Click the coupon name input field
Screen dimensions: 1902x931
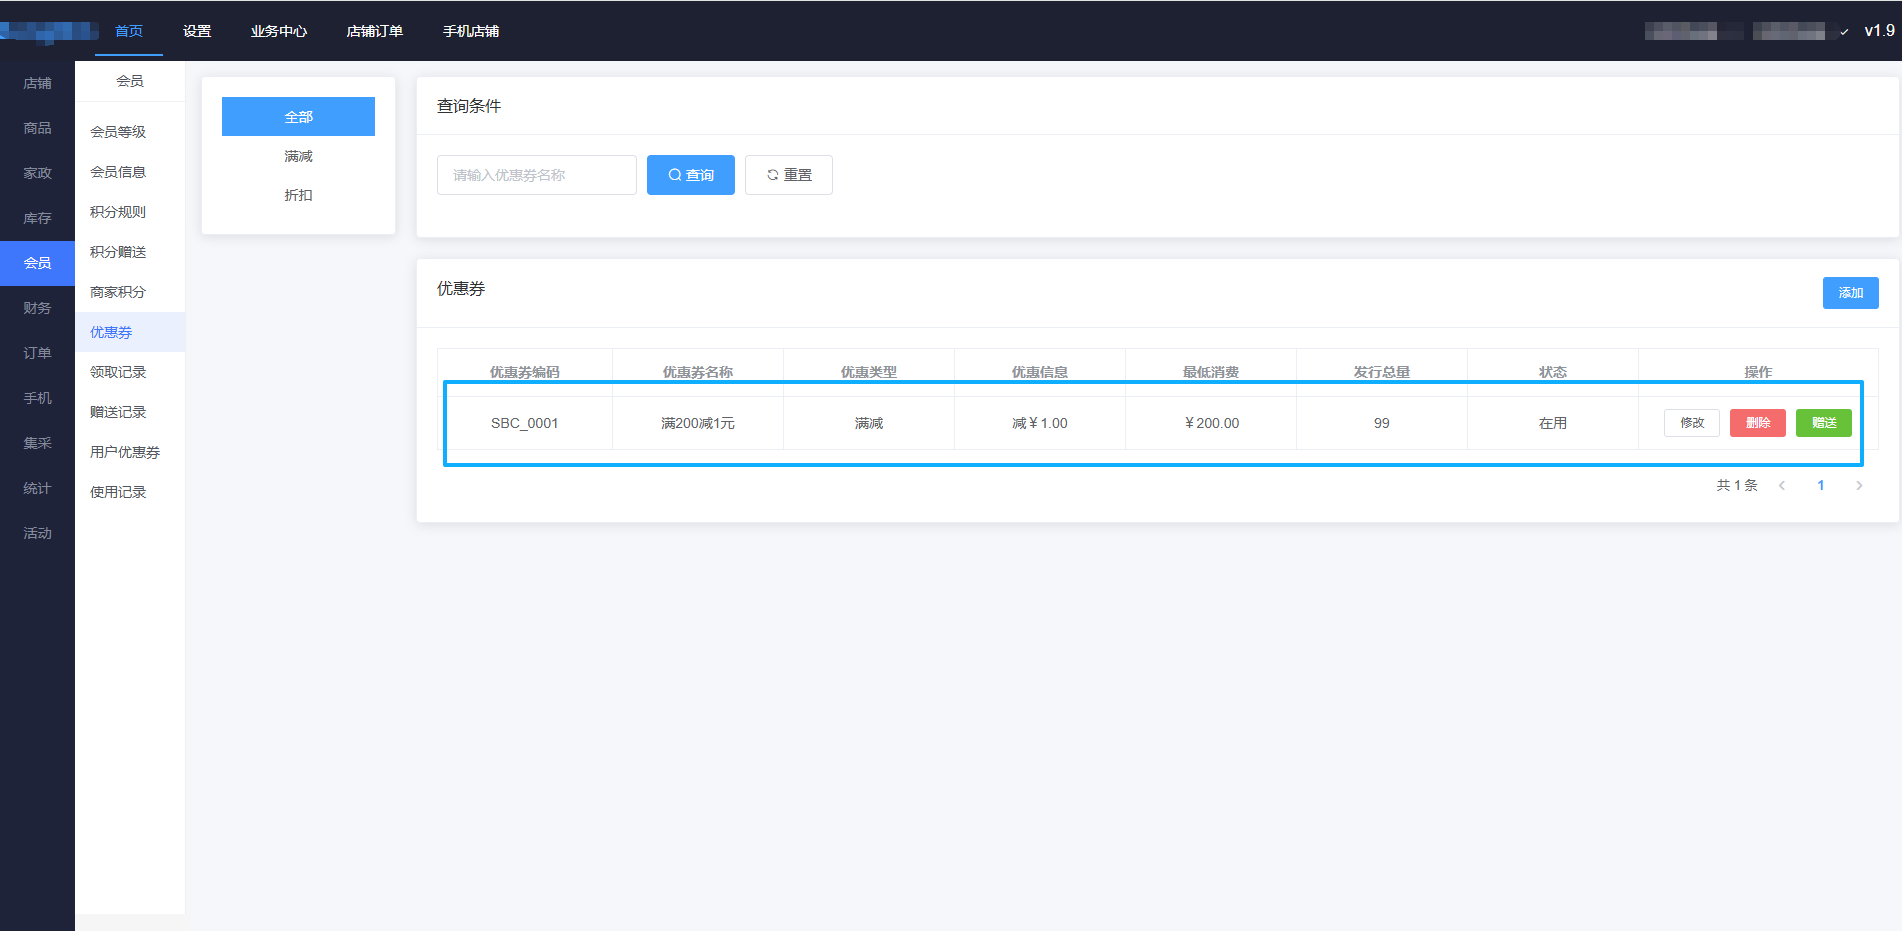pos(536,175)
